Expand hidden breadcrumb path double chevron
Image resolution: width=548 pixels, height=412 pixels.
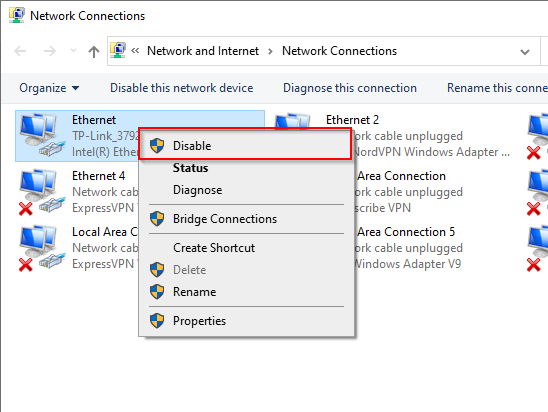[135, 51]
